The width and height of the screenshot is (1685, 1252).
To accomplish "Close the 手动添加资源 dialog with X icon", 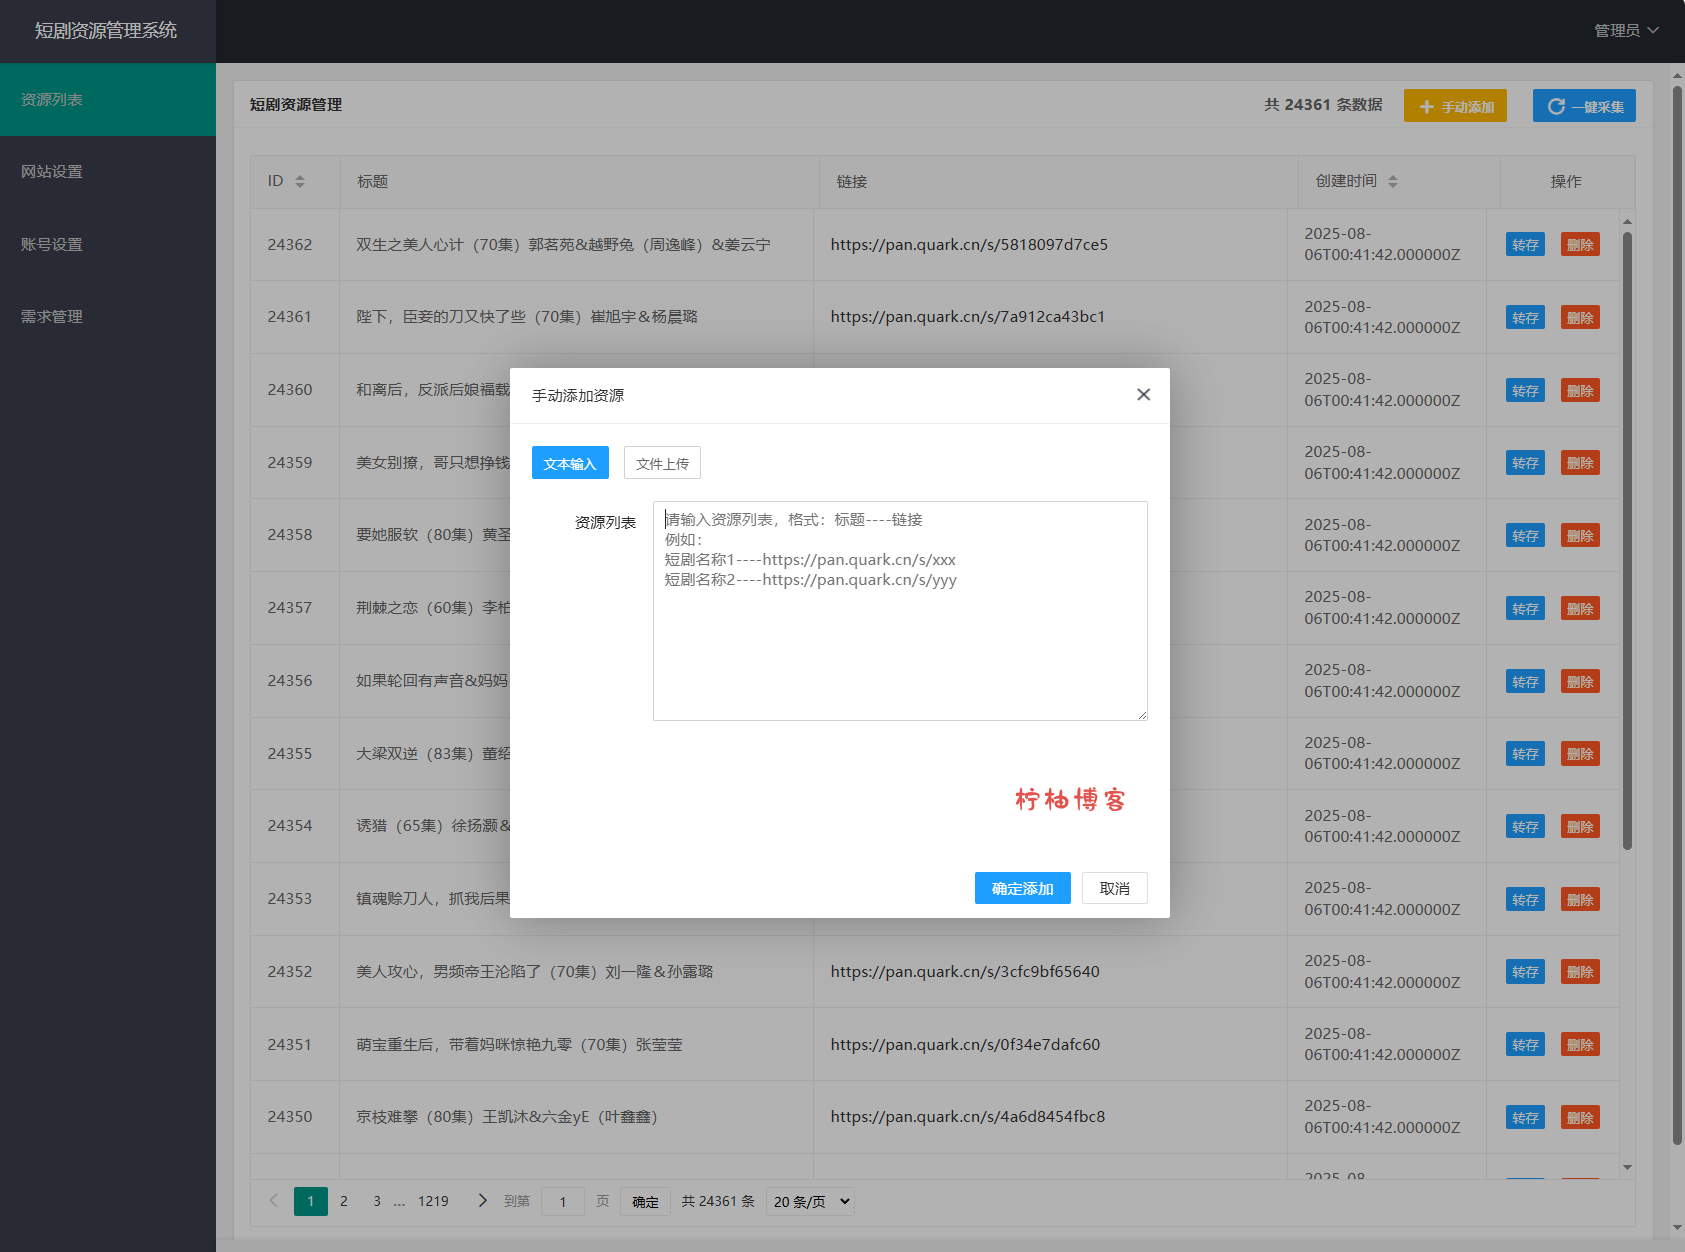I will 1143,395.
